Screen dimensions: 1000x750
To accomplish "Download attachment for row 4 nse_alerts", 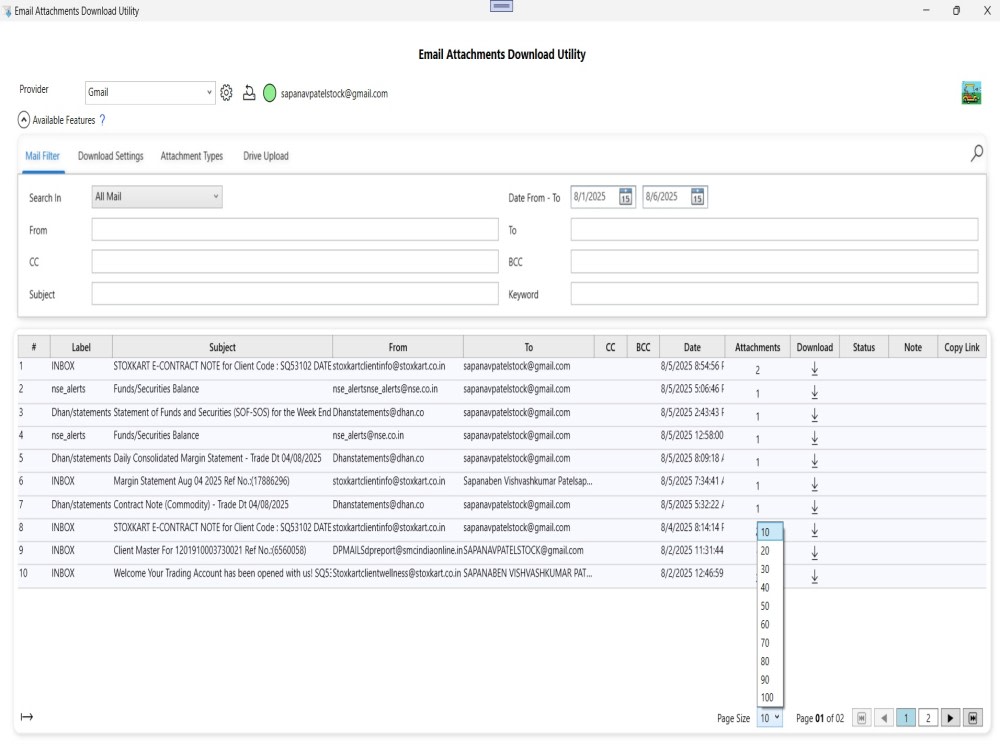I will click(814, 438).
